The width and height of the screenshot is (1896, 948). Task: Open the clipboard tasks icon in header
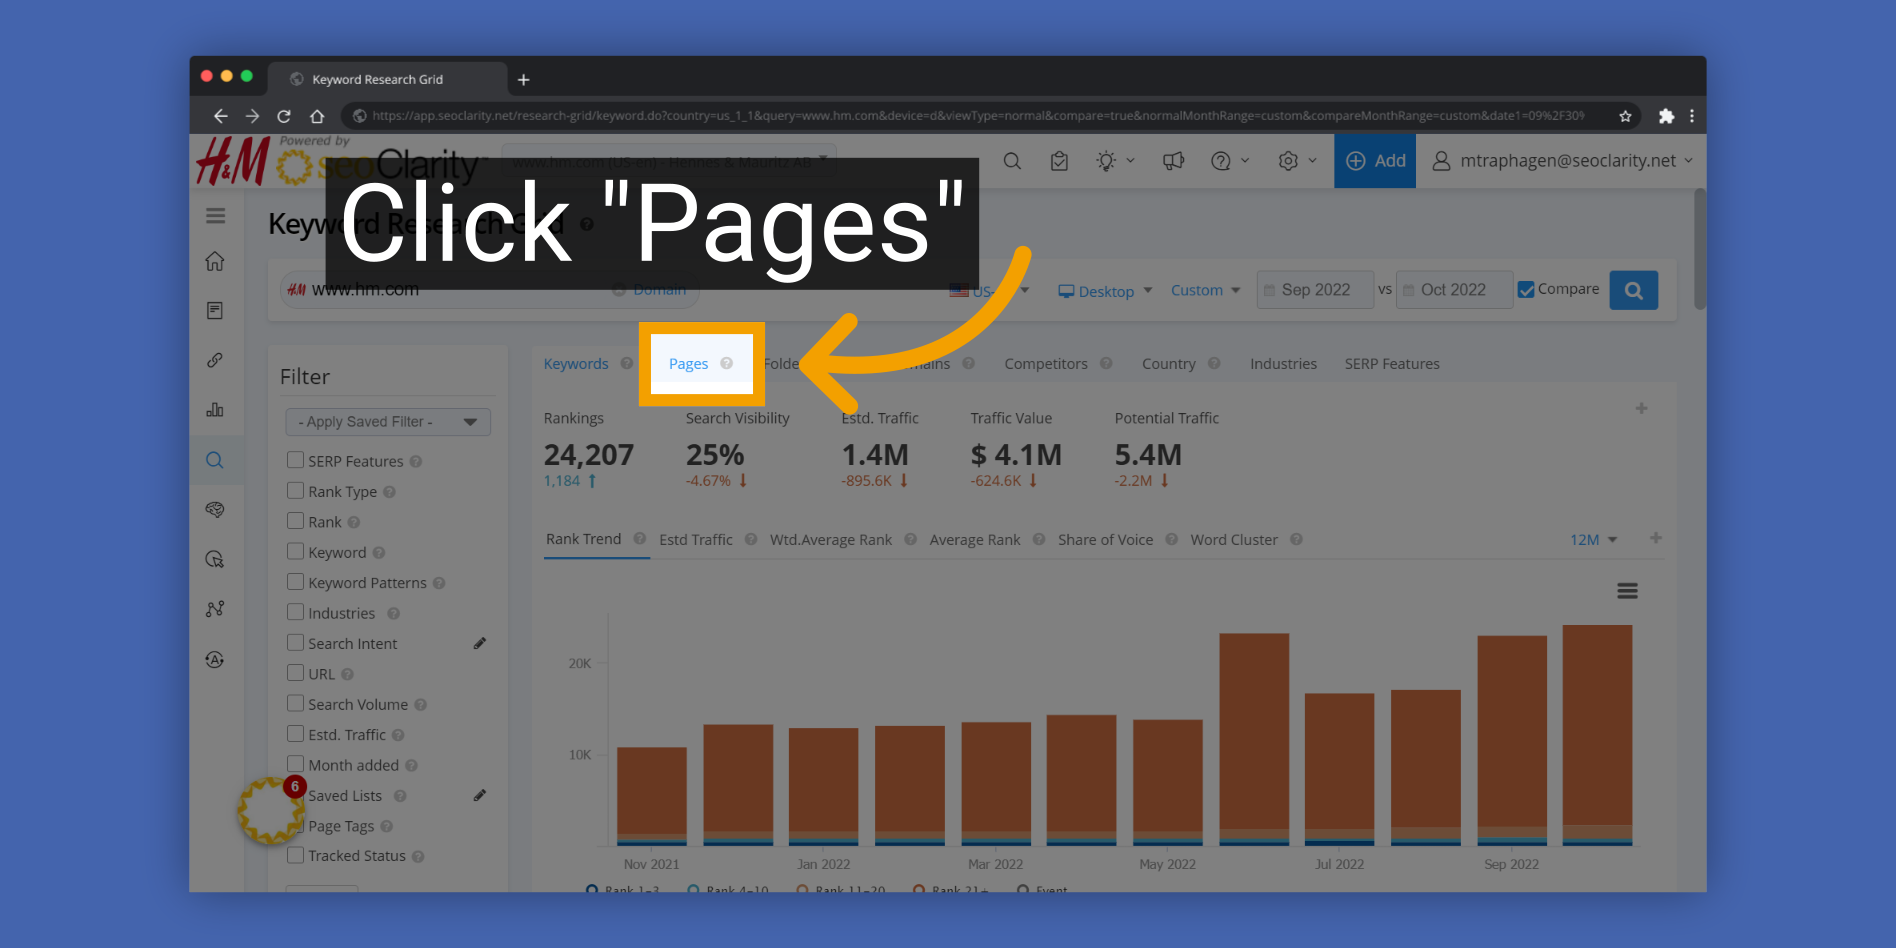tap(1059, 161)
